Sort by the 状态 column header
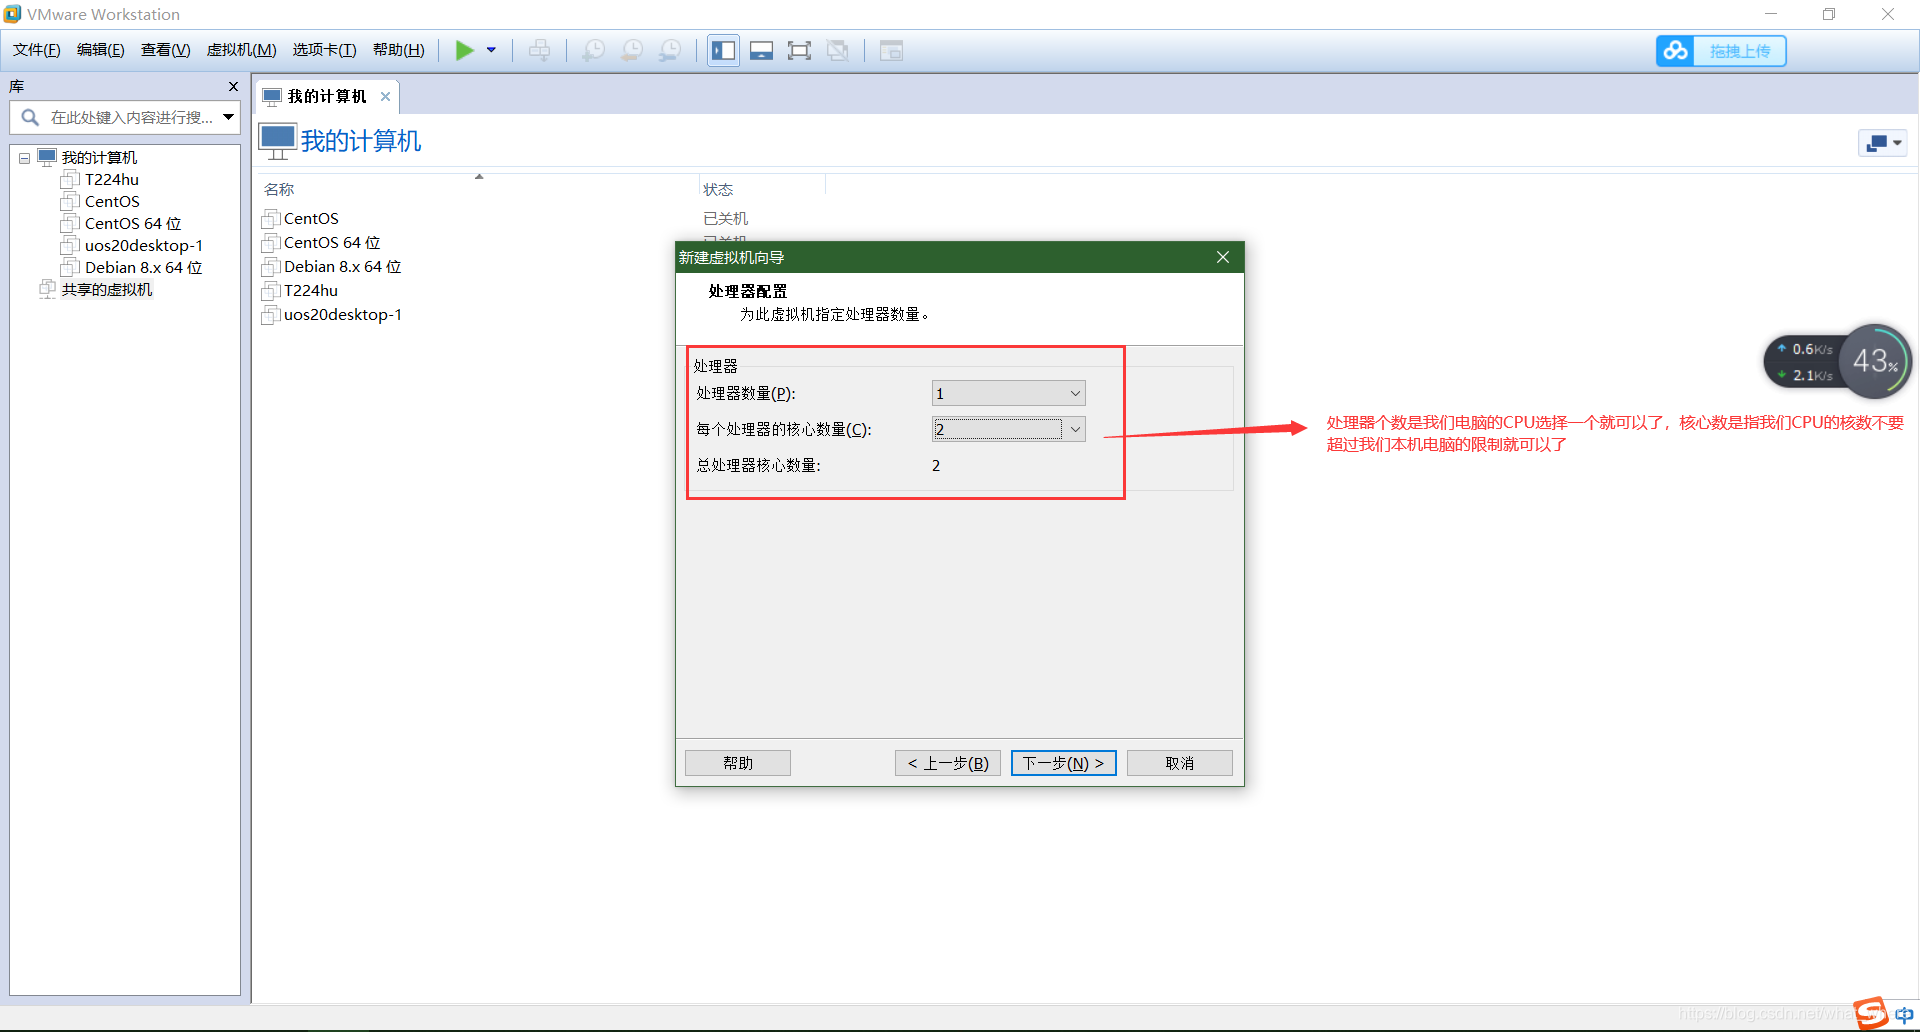 pyautogui.click(x=718, y=189)
